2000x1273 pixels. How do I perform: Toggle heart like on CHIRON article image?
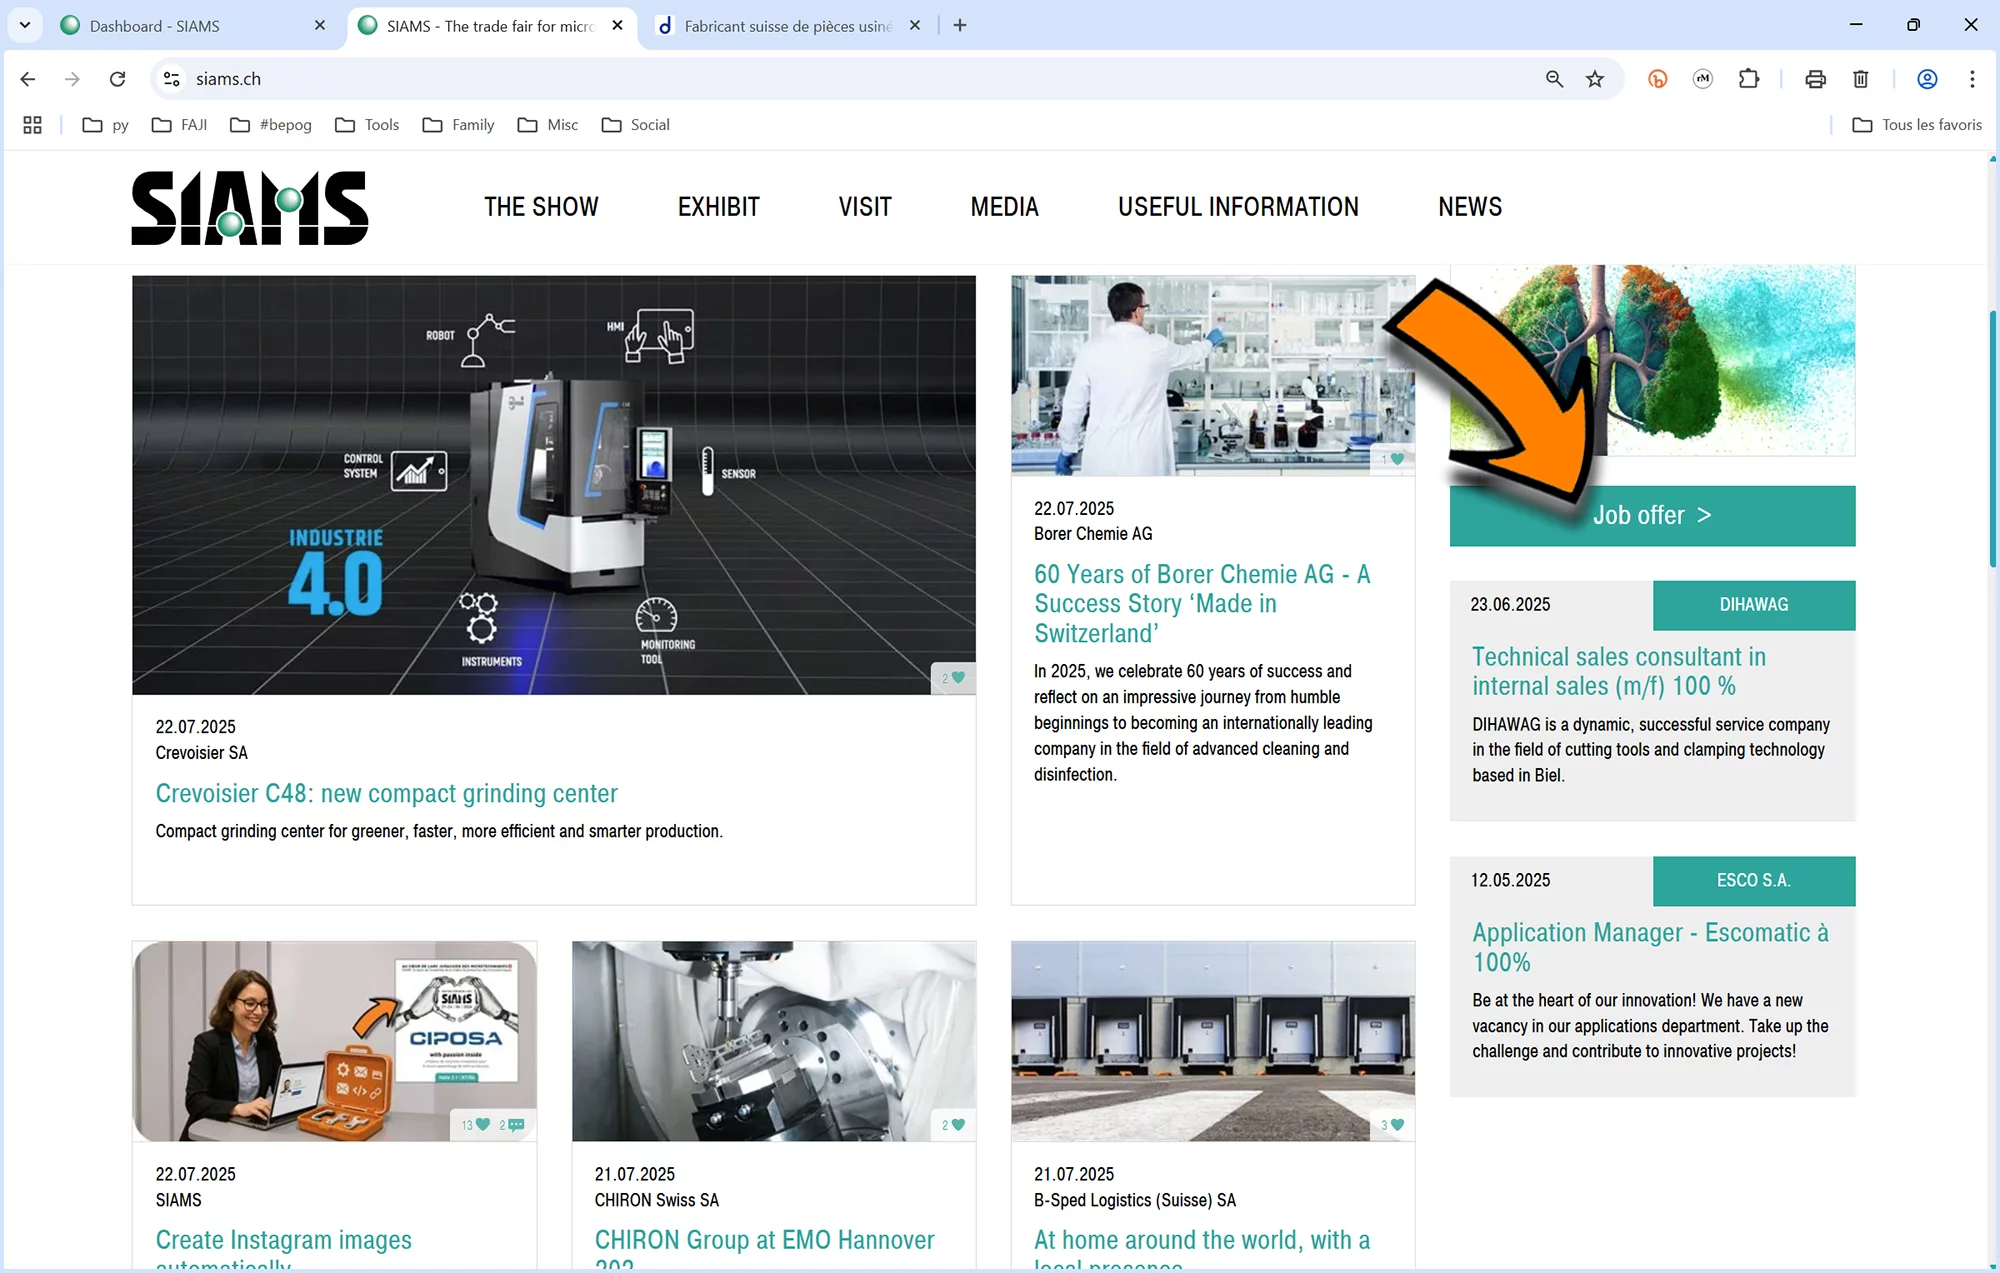coord(958,1125)
